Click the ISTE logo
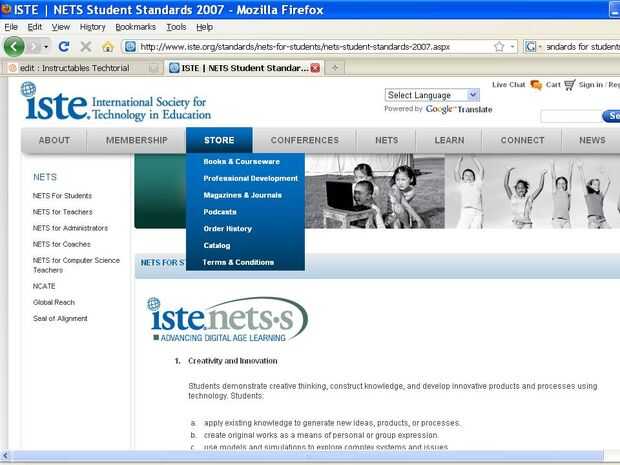Image resolution: width=620 pixels, height=465 pixels. point(116,102)
